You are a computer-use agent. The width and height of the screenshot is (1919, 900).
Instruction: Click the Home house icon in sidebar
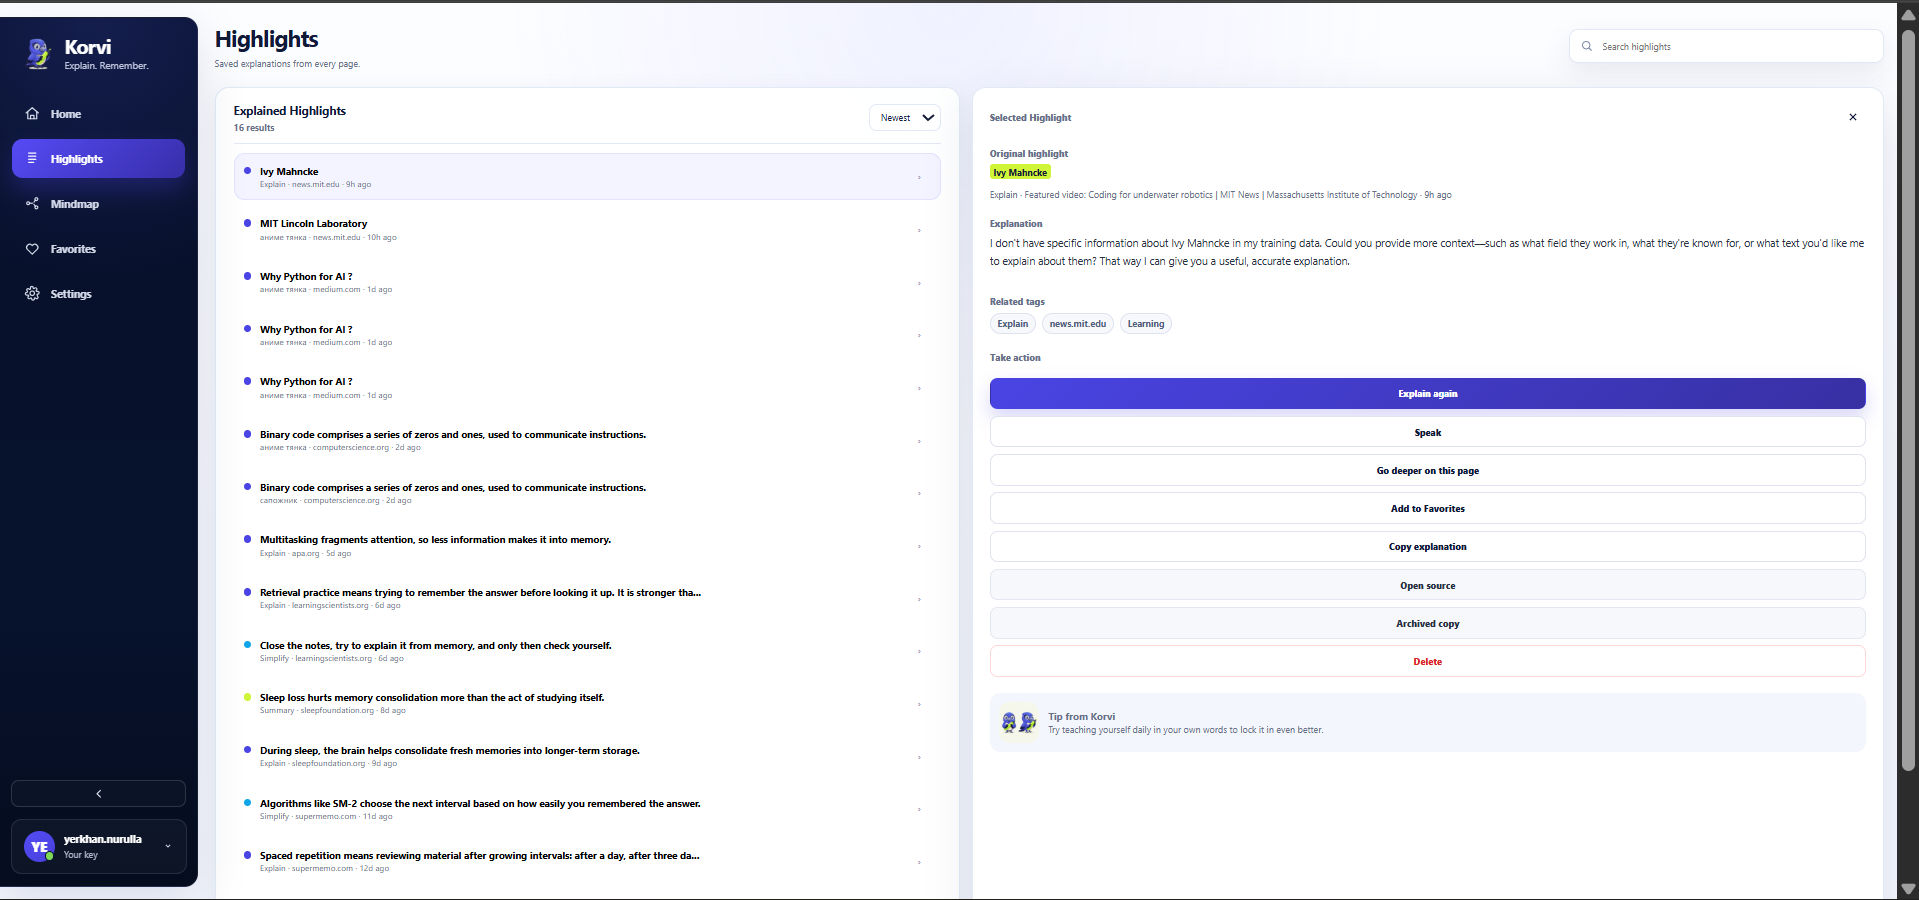coord(32,114)
